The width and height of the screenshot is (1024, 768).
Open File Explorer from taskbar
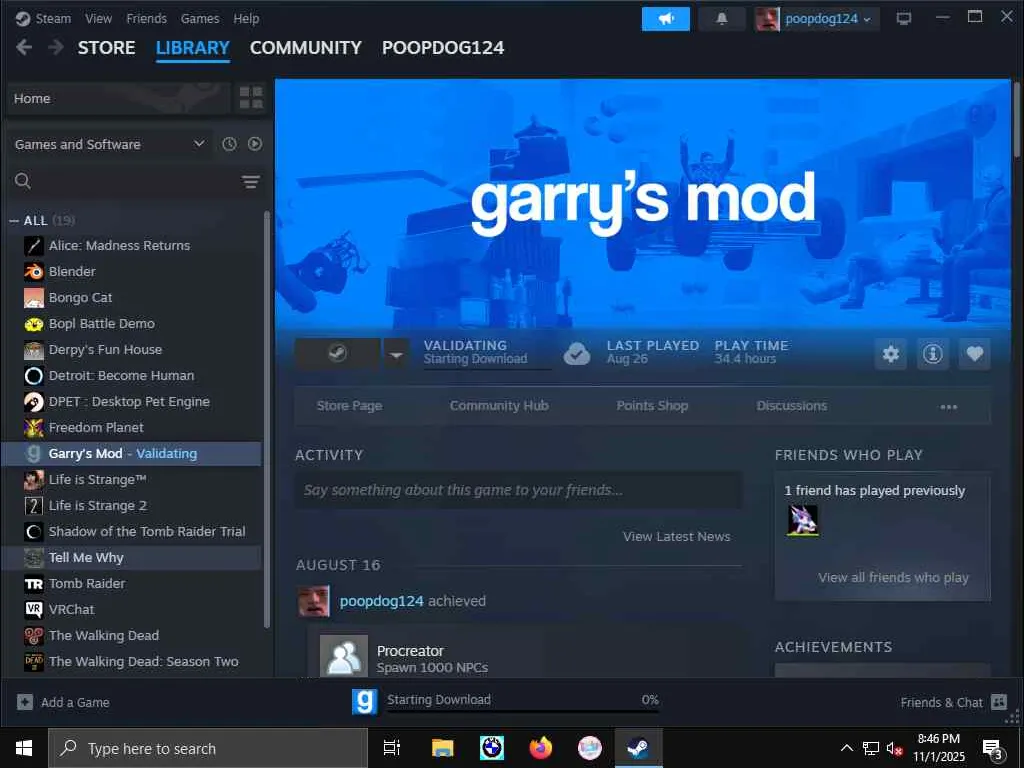(443, 748)
